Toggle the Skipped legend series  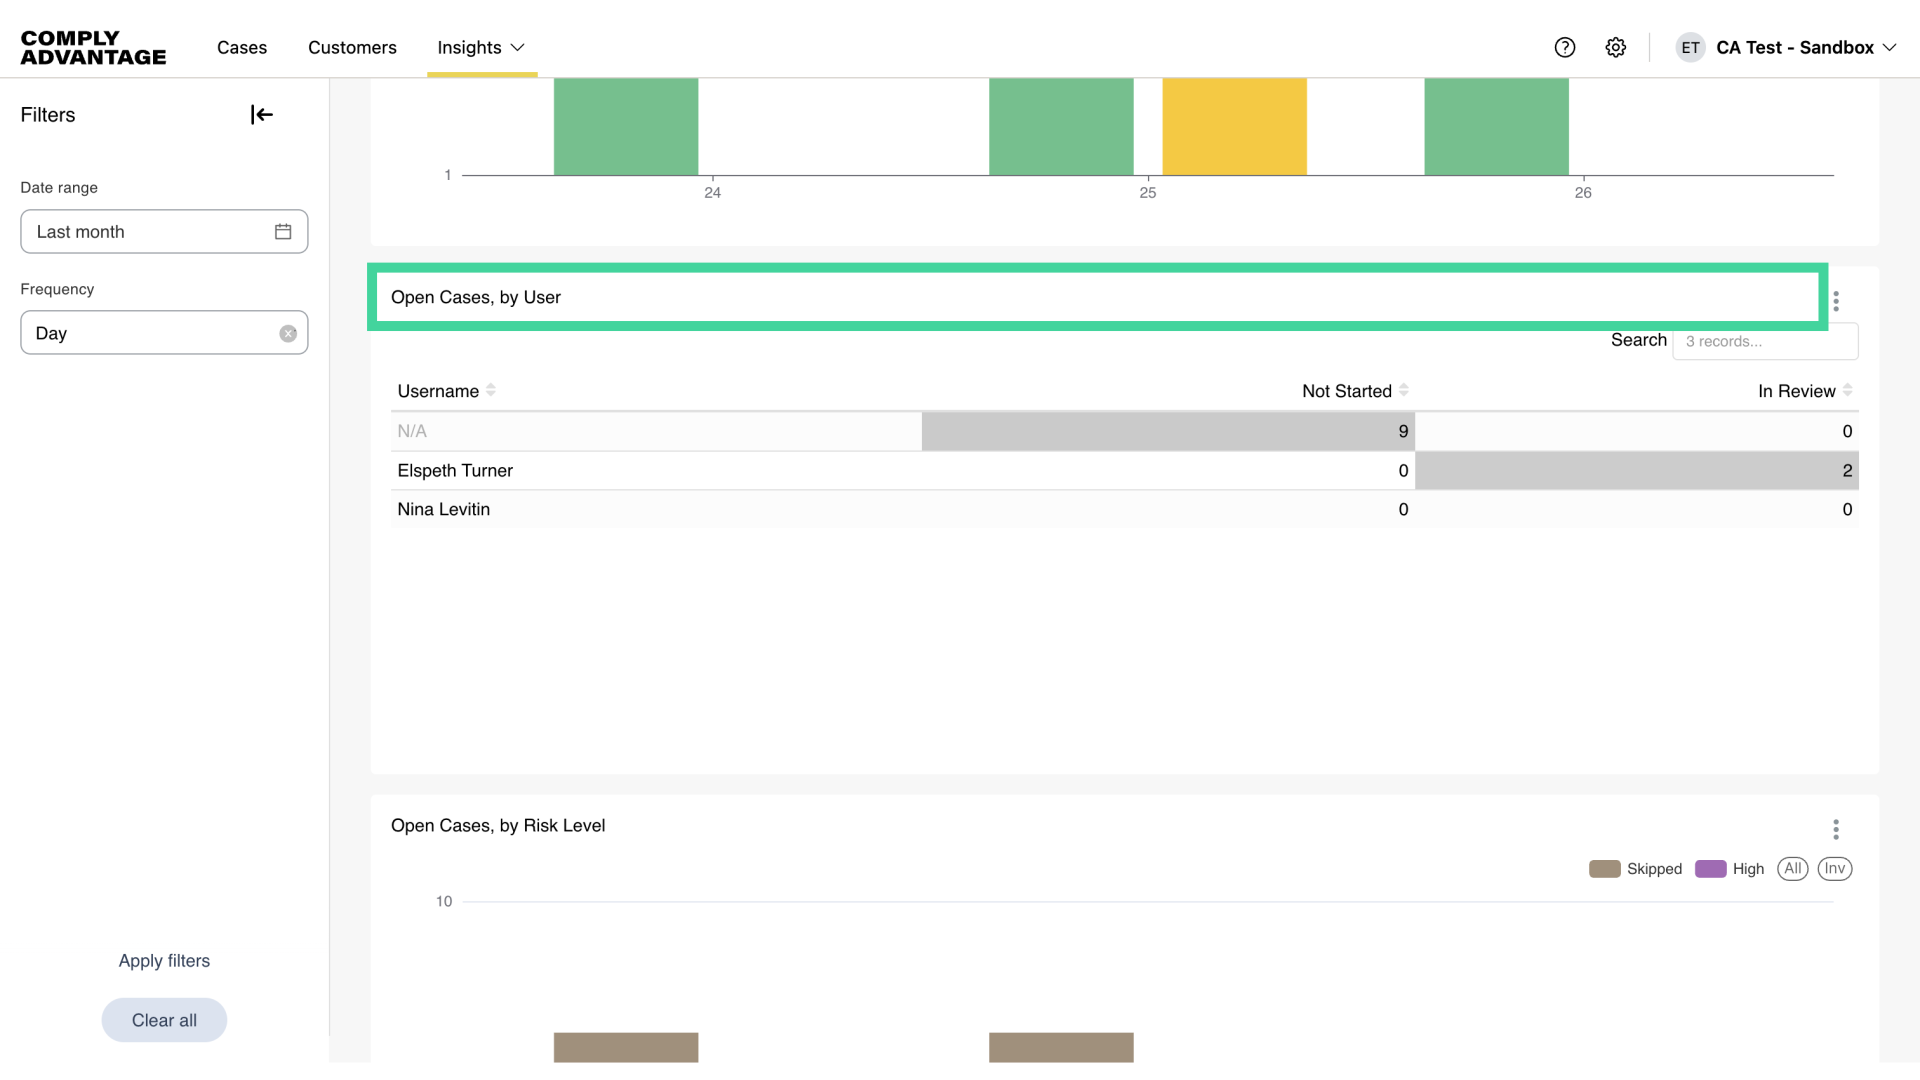coord(1636,869)
